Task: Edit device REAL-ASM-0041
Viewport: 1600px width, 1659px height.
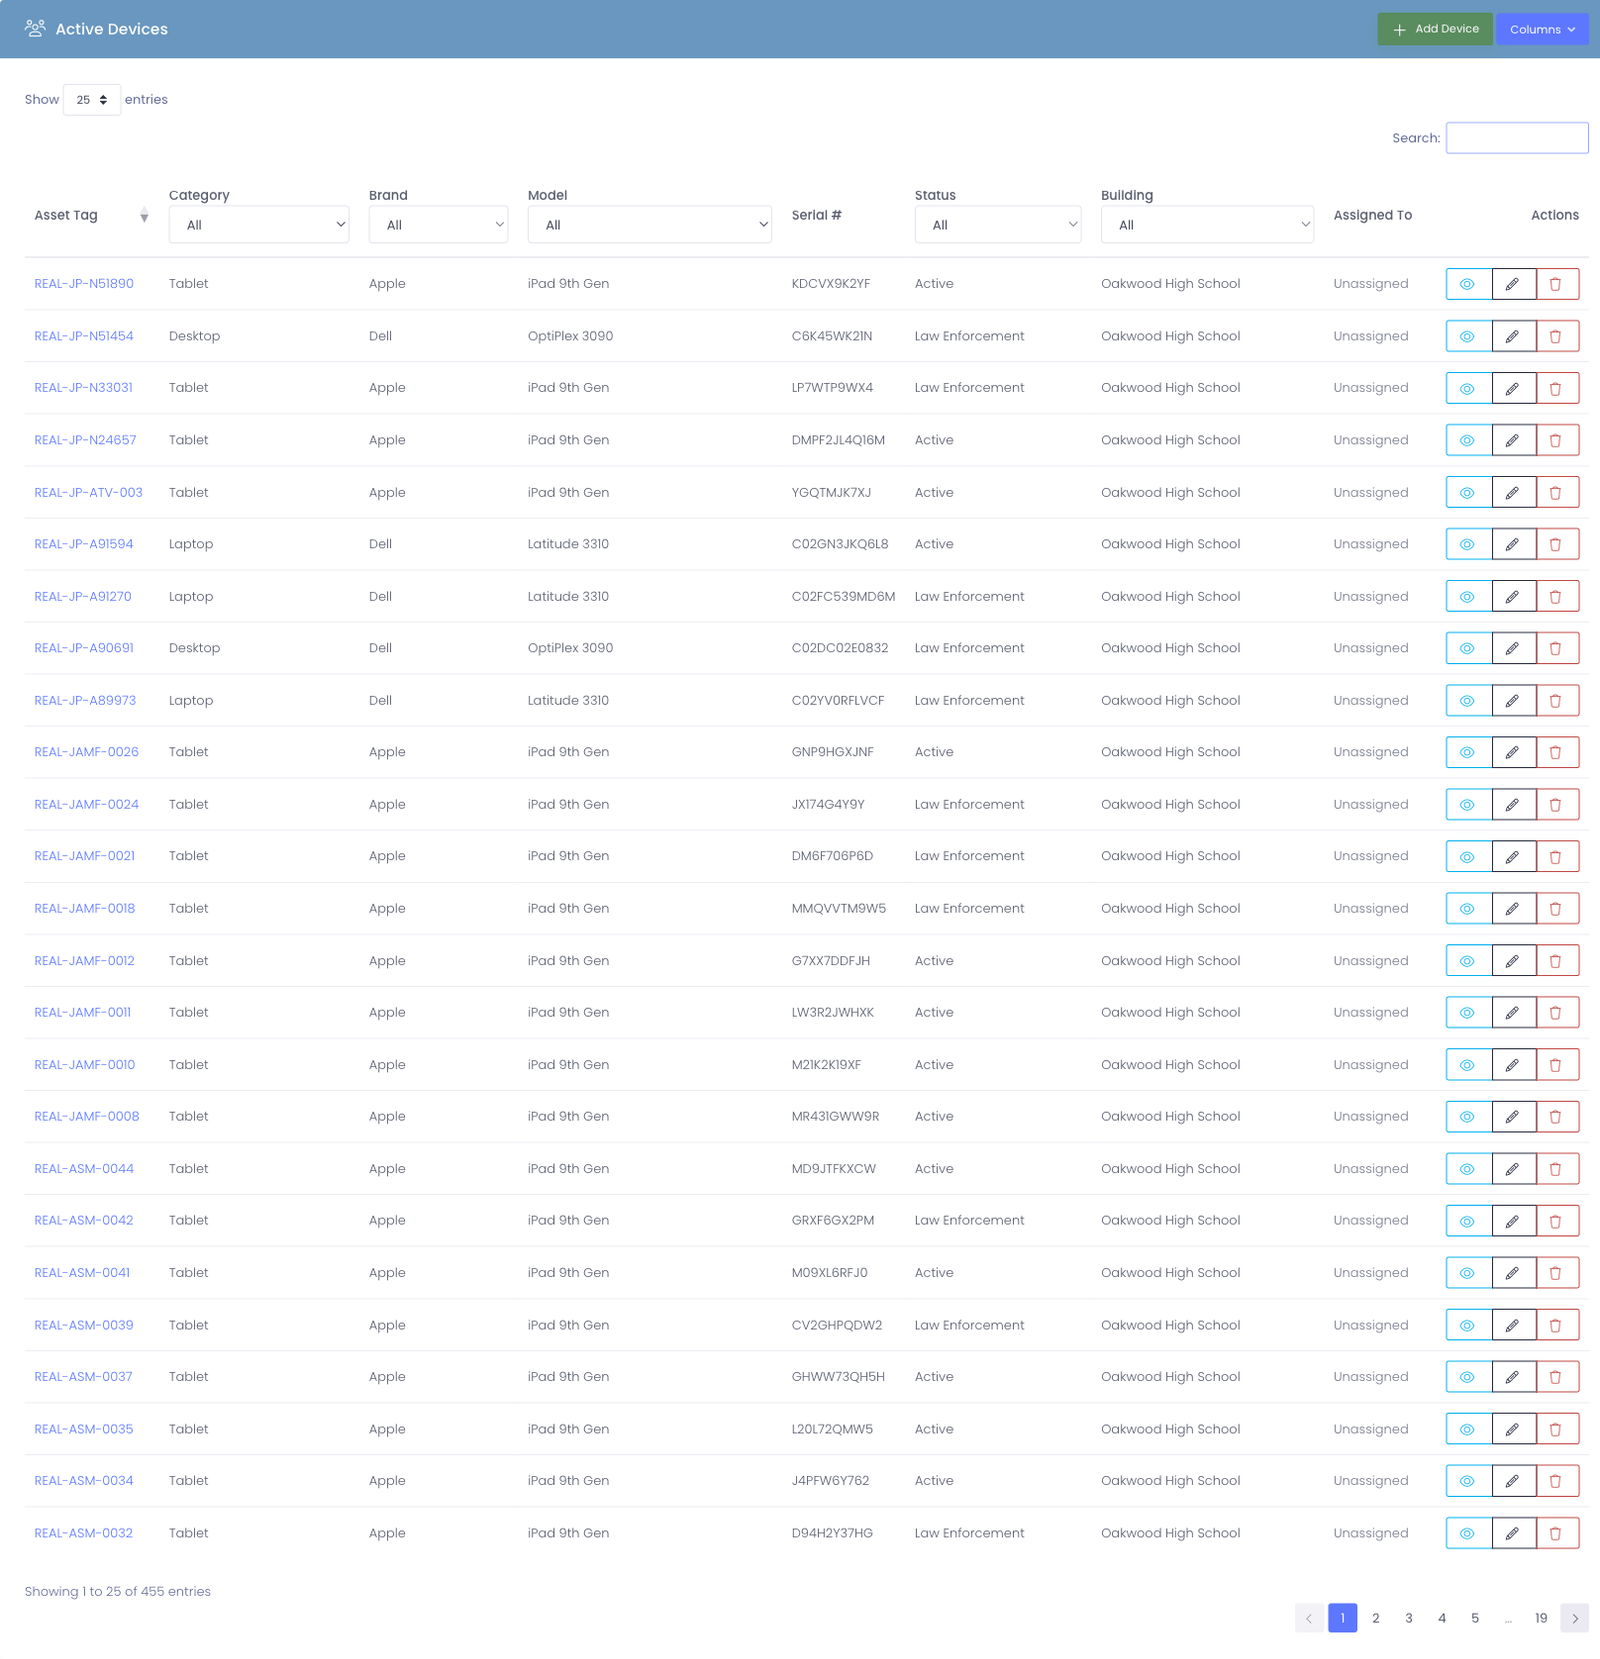Action: 1513,1272
